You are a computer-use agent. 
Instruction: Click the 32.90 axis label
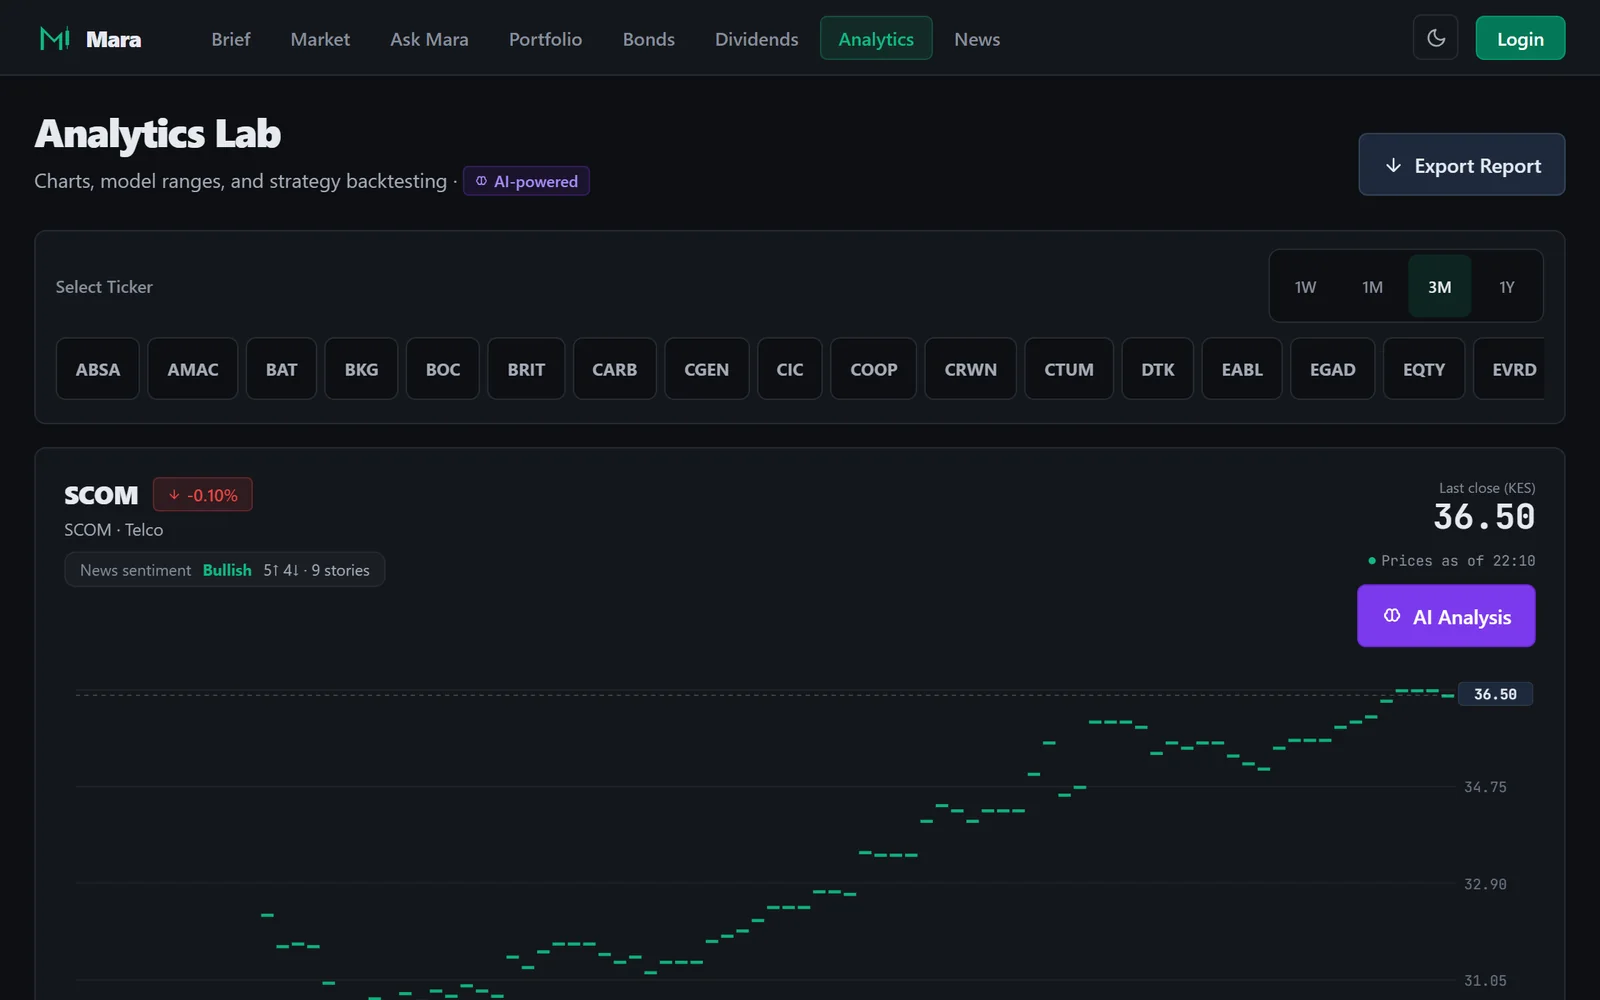[1485, 884]
